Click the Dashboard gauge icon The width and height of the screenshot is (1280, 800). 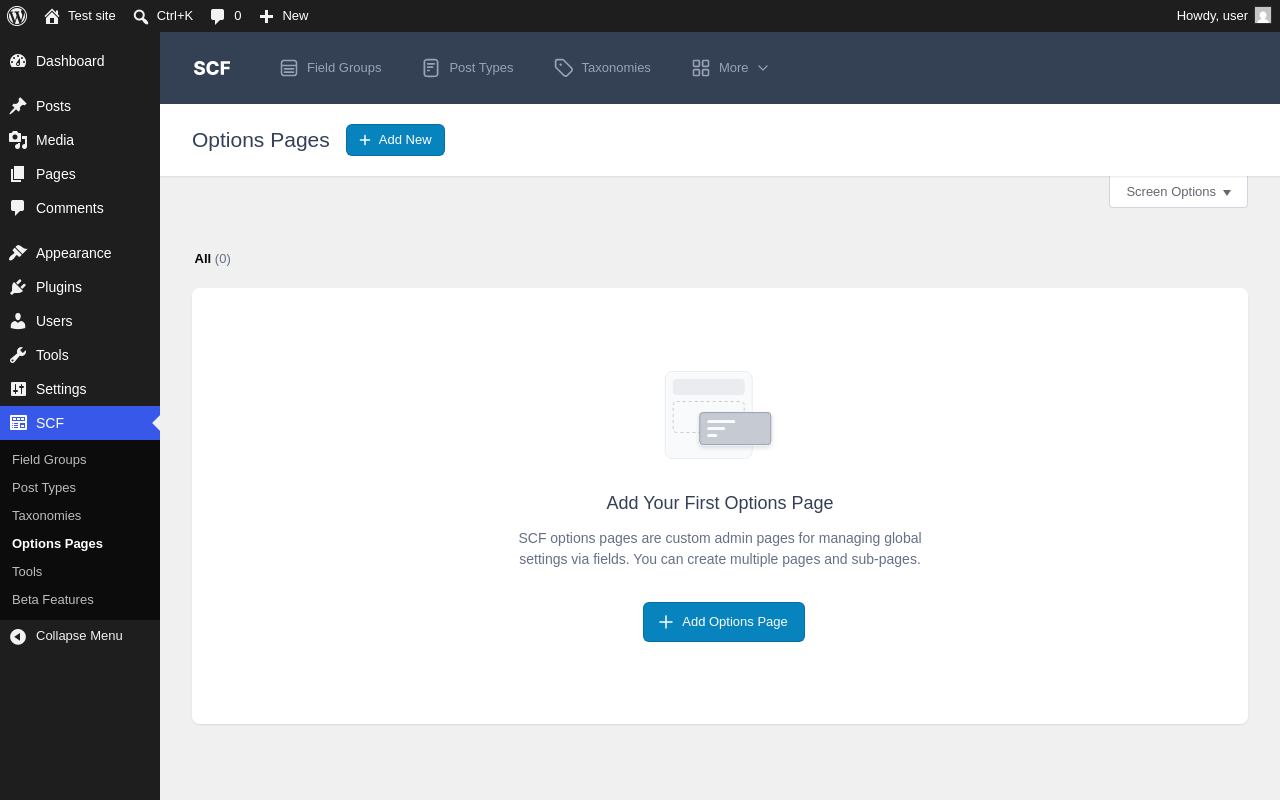pyautogui.click(x=18, y=61)
